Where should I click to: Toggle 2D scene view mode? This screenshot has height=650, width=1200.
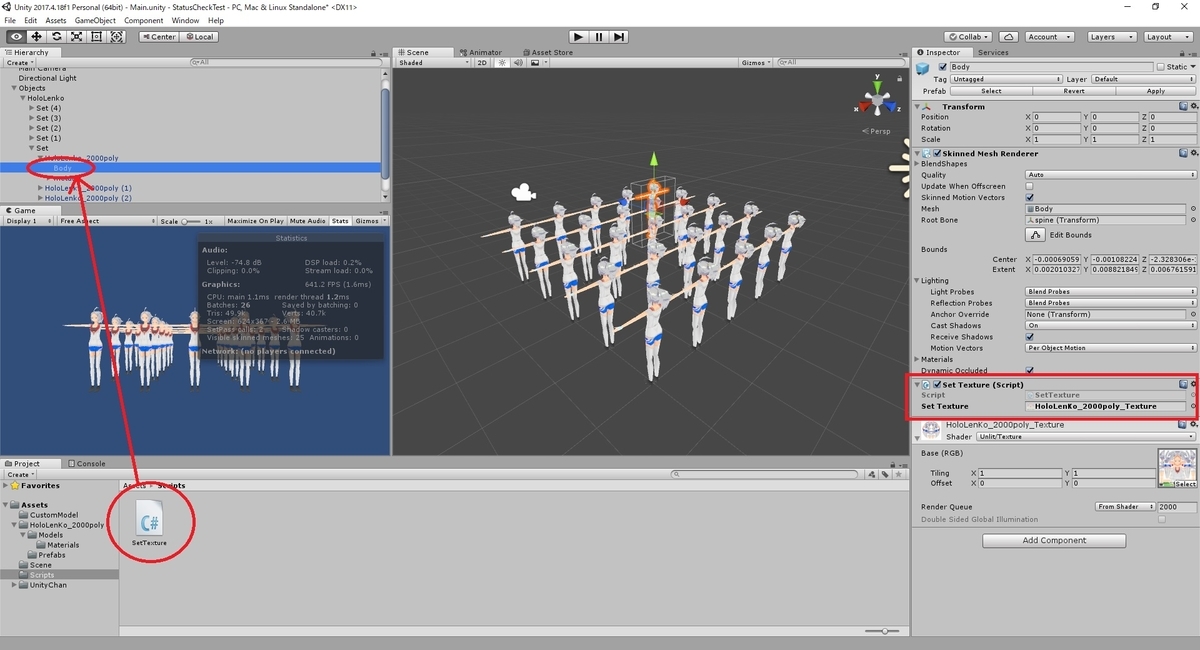click(x=481, y=62)
